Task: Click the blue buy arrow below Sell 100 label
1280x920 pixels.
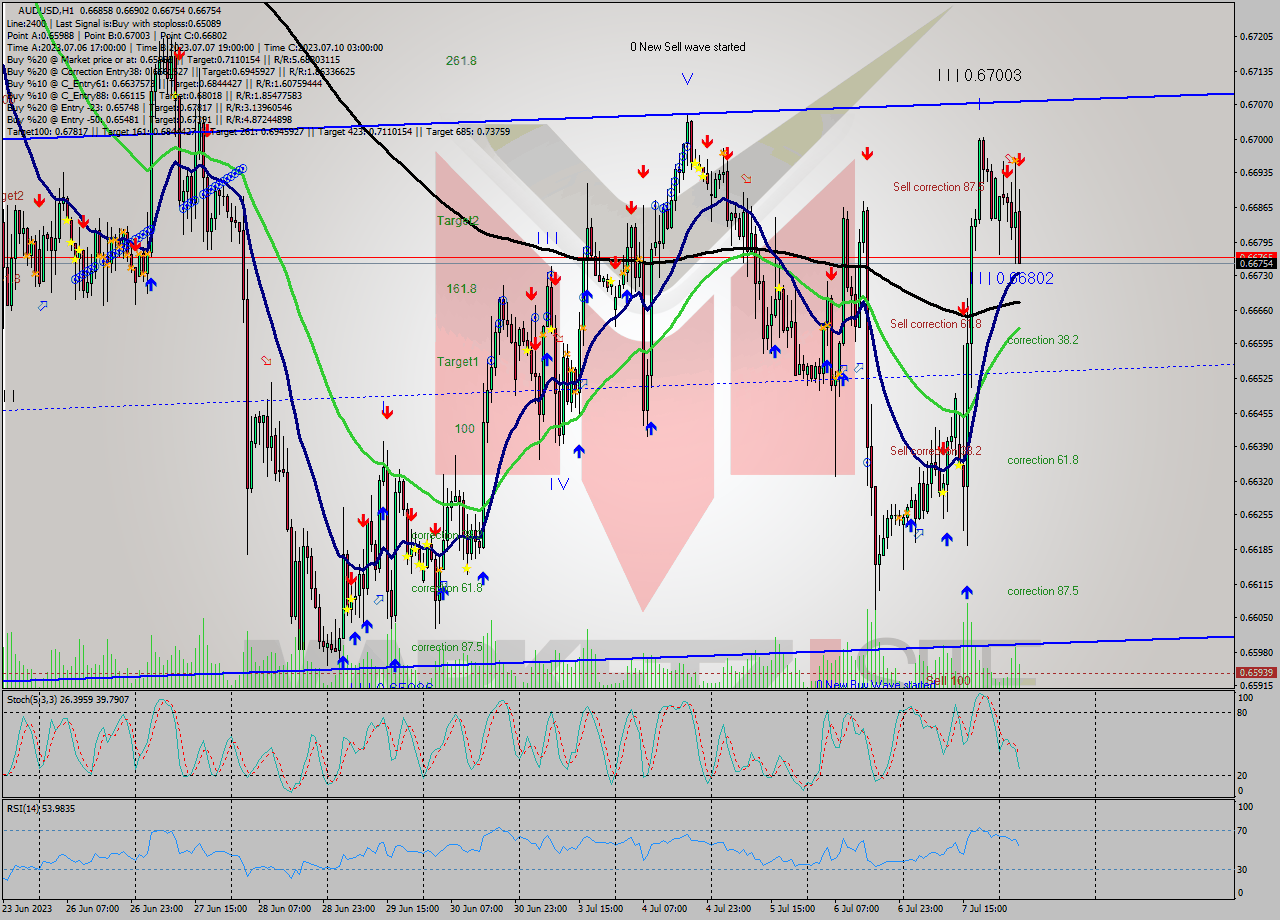Action: tap(966, 592)
